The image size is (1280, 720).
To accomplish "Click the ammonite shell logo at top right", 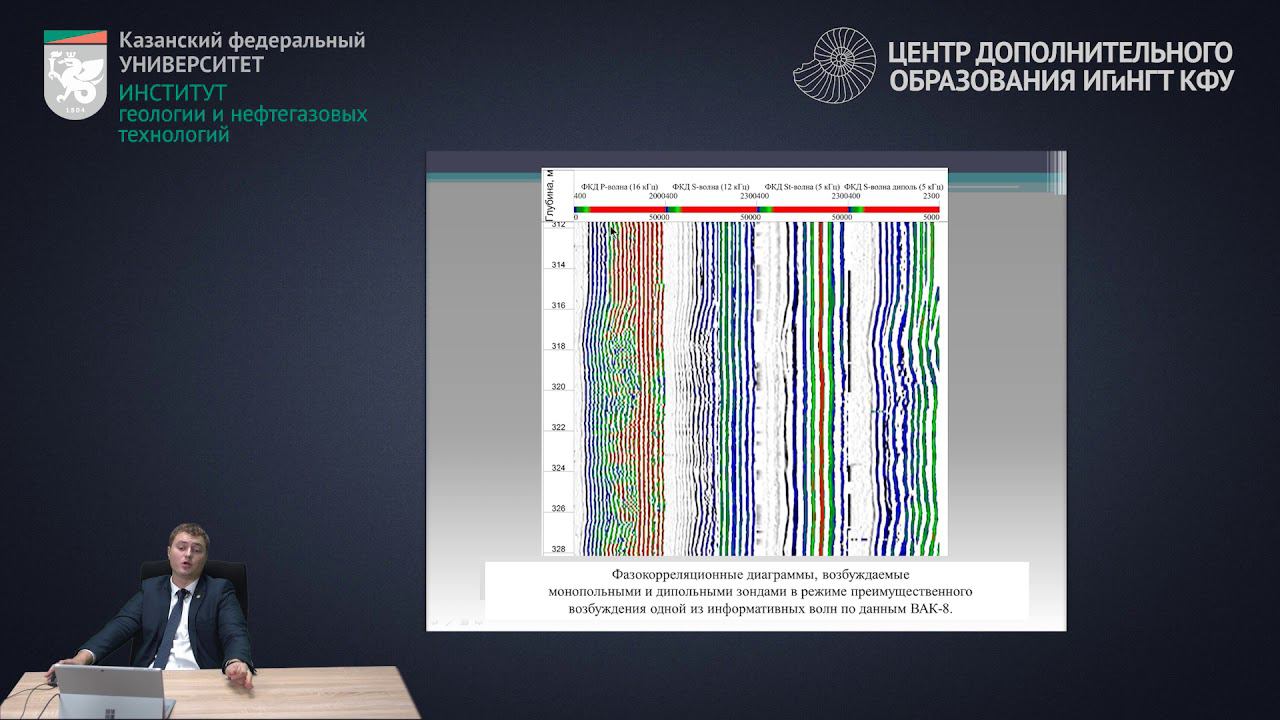I will (835, 65).
